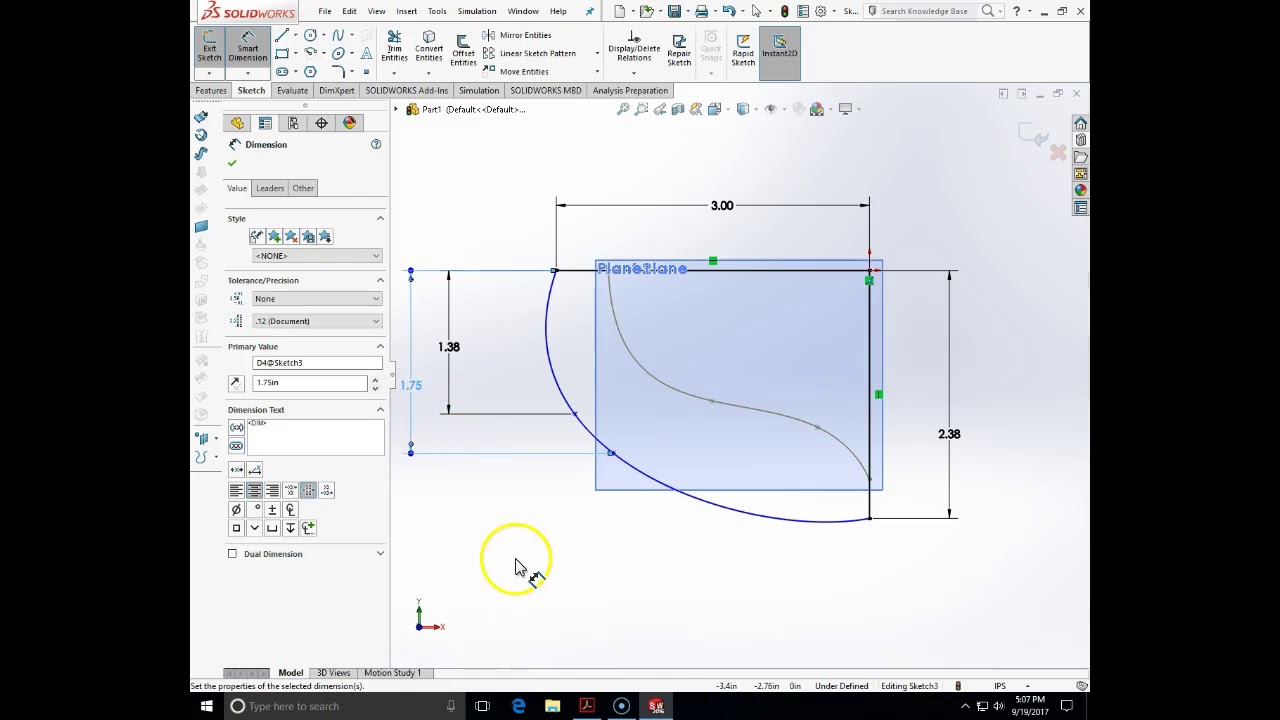Click the 1.75in primary value field
The width and height of the screenshot is (1280, 720).
310,383
